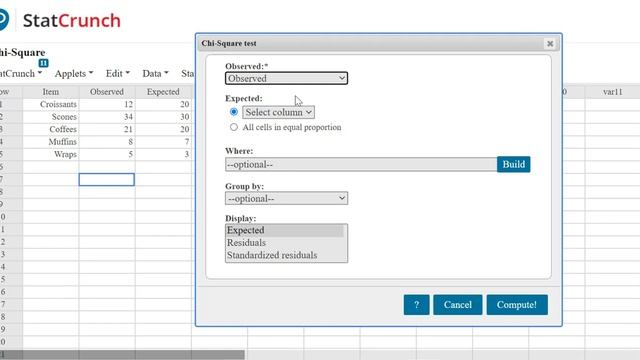Click the highlighted empty Observed cell
The image size is (640, 360).
point(107,180)
